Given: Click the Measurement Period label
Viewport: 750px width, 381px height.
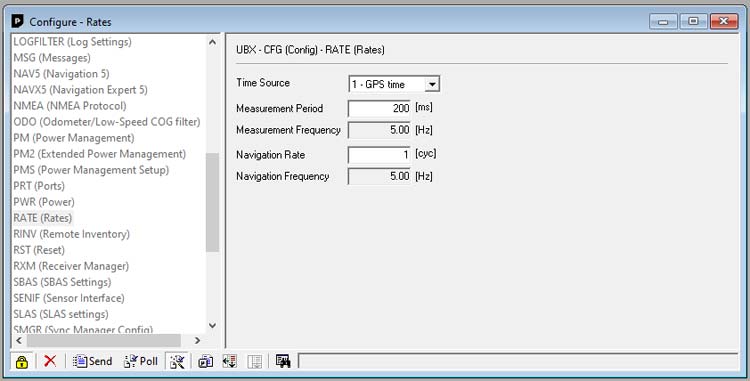Looking at the screenshot, I should (x=279, y=109).
